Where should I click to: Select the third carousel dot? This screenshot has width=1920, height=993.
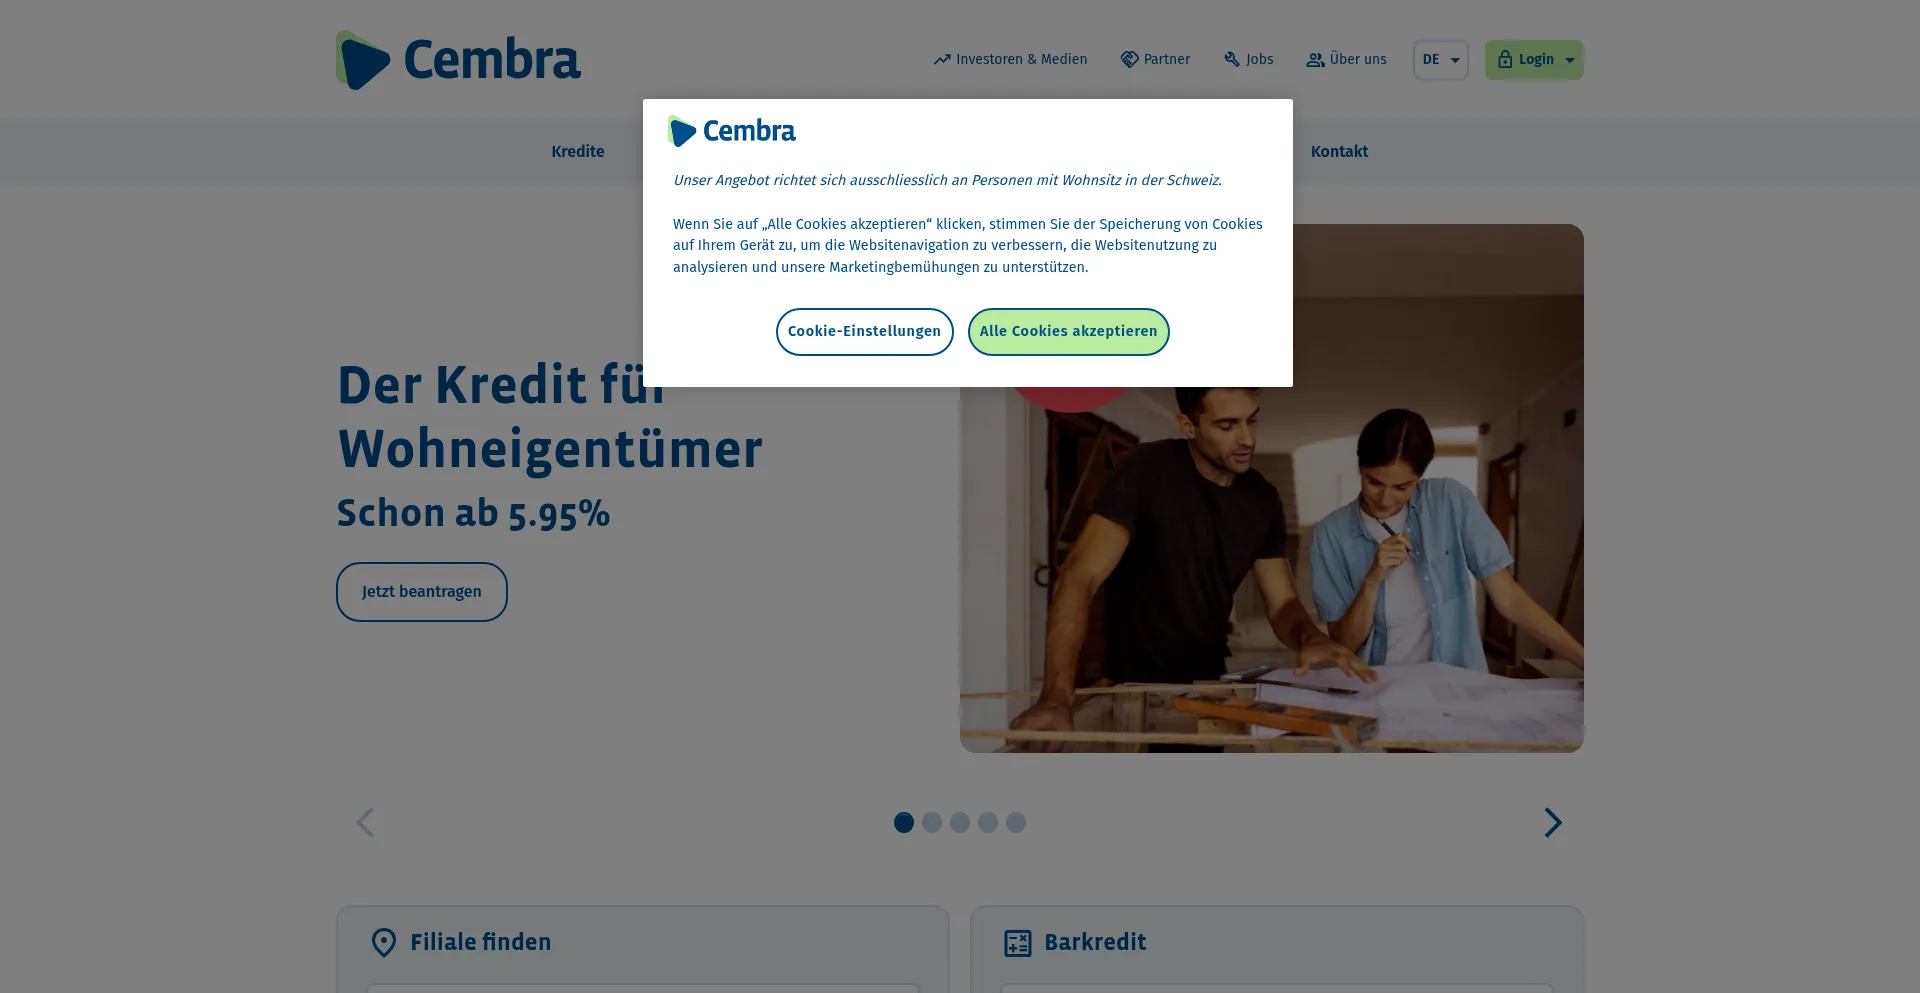coord(960,822)
